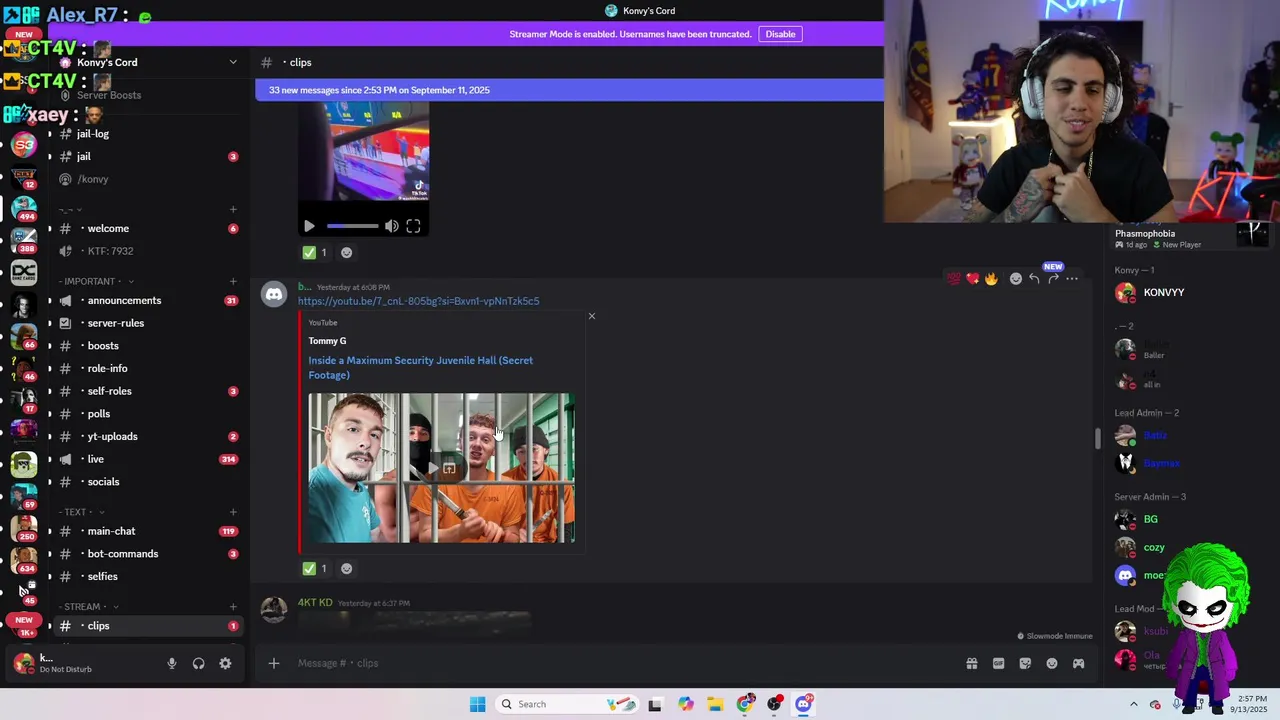Image resolution: width=1280 pixels, height=720 pixels.
Task: Collapse the STREAM category
Action: 88,607
